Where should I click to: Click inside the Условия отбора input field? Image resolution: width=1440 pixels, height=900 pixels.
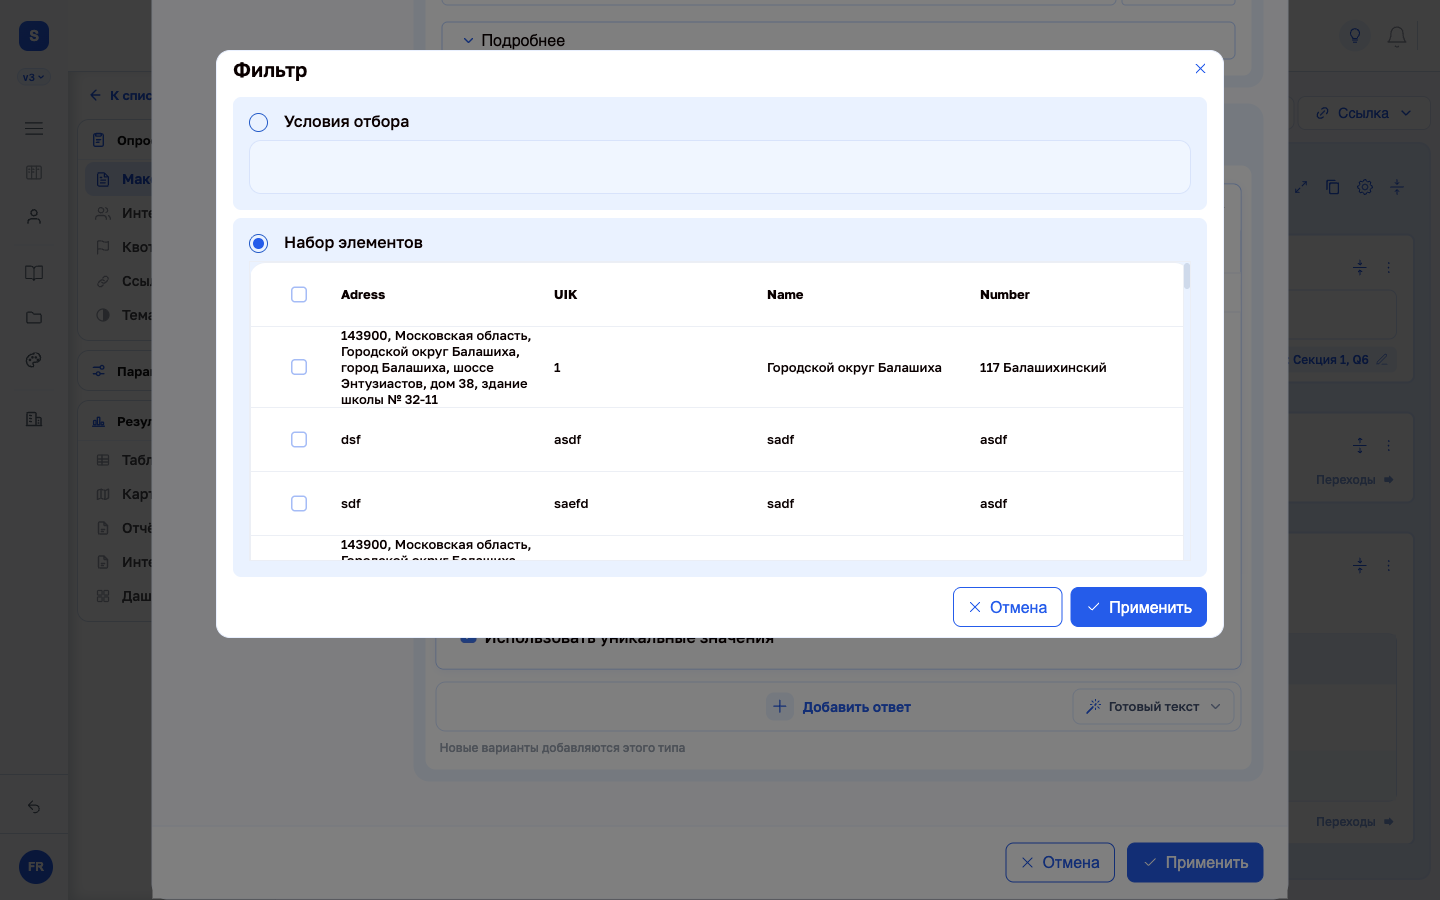pos(720,167)
